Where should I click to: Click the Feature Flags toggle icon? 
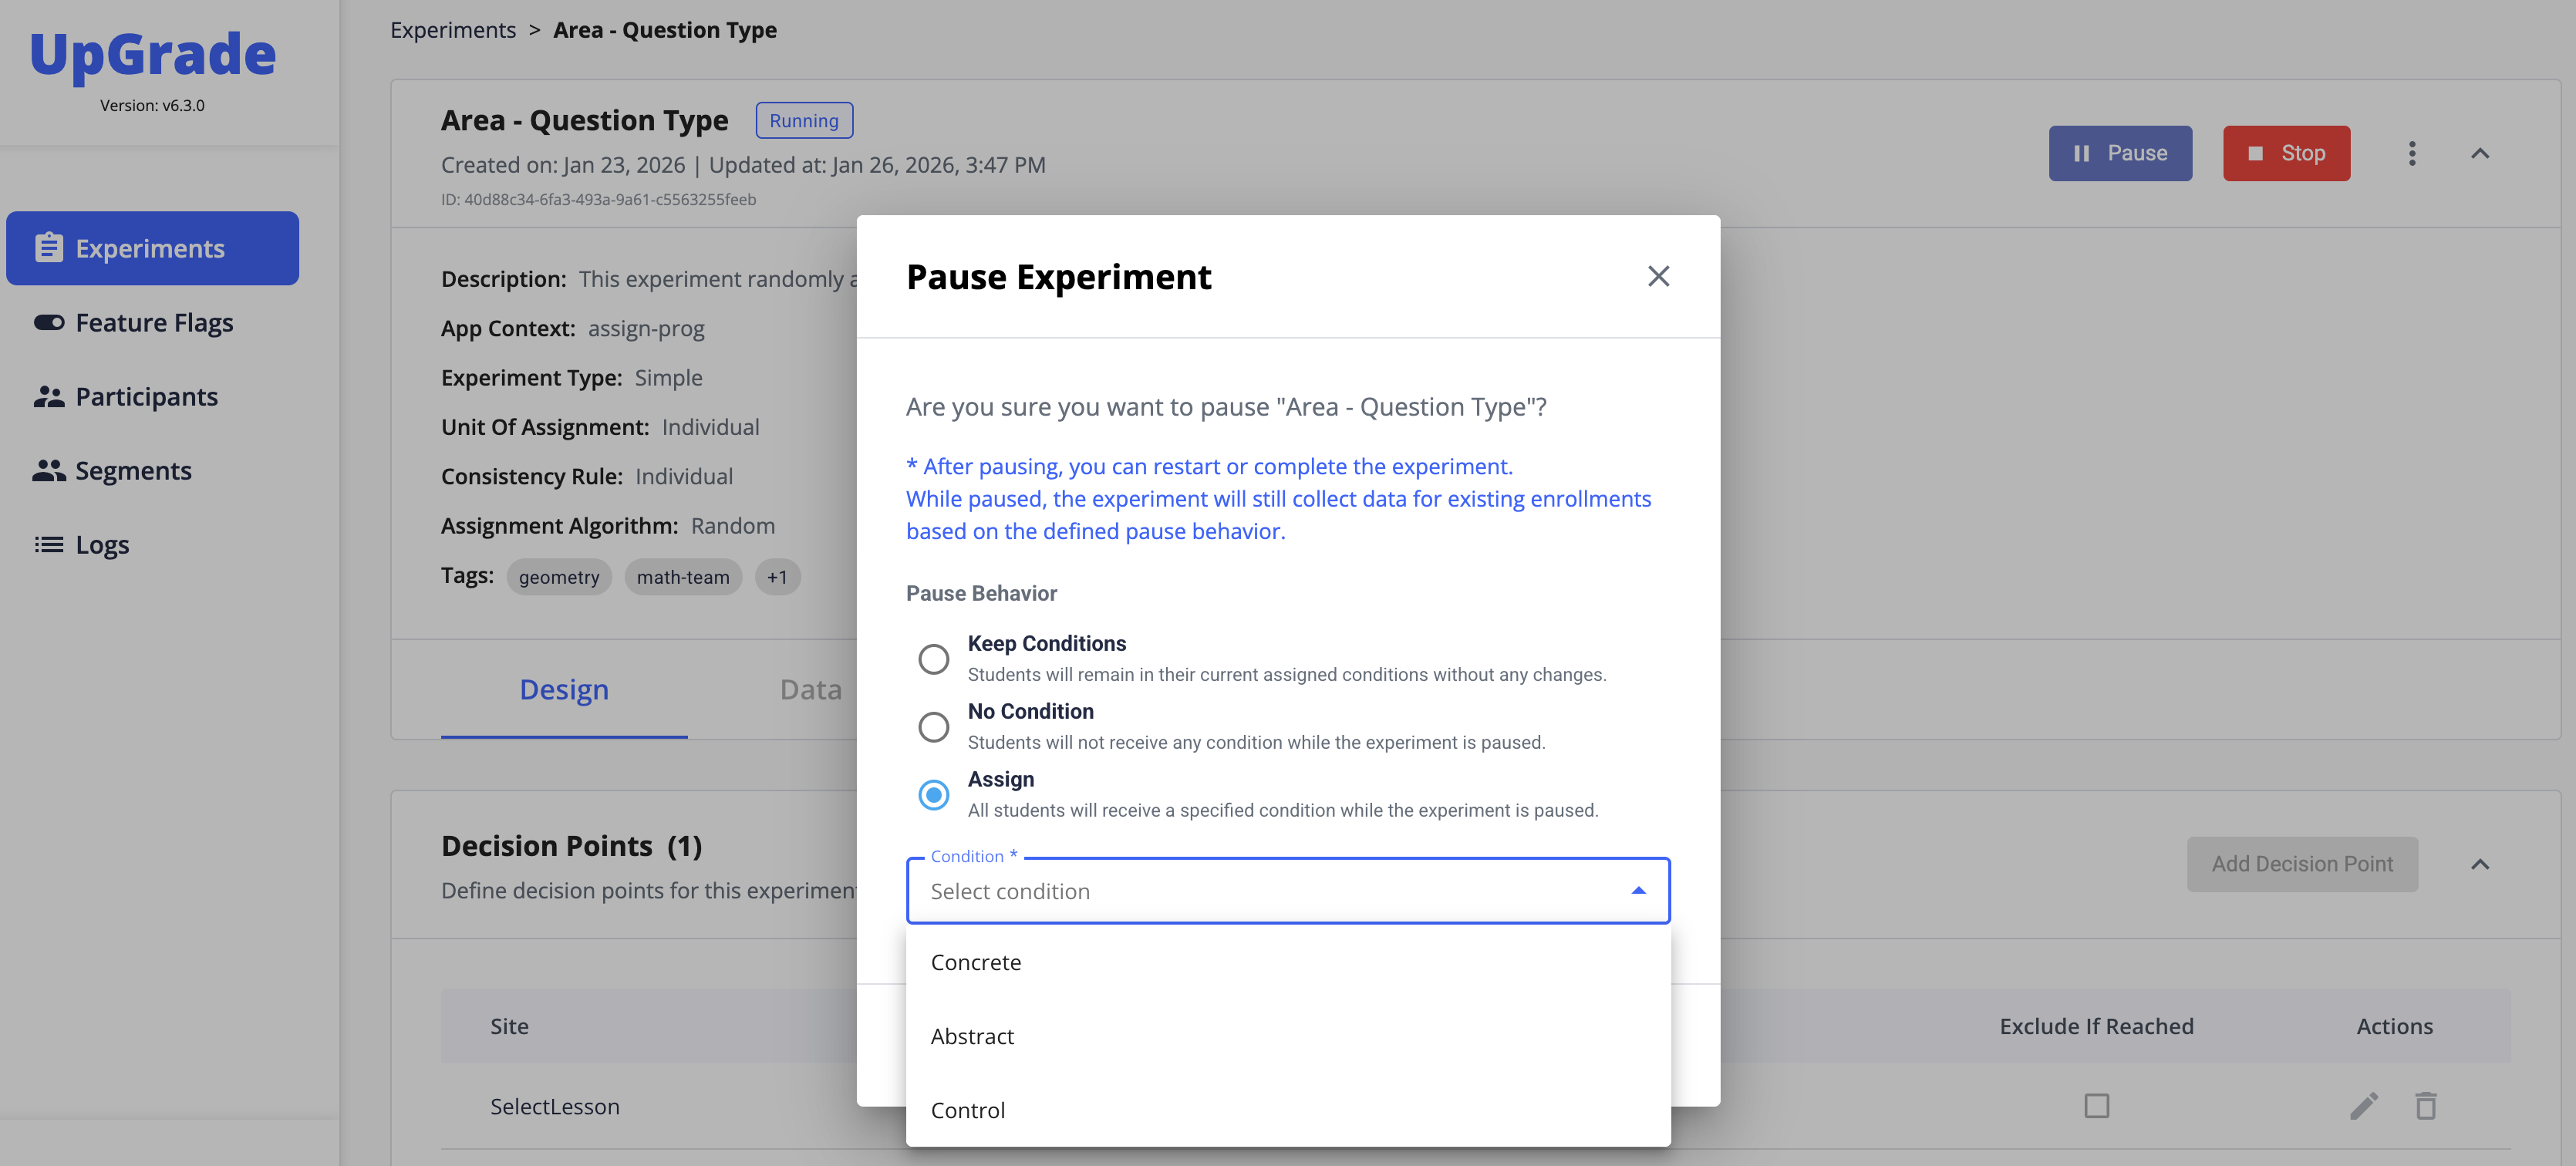pyautogui.click(x=48, y=322)
